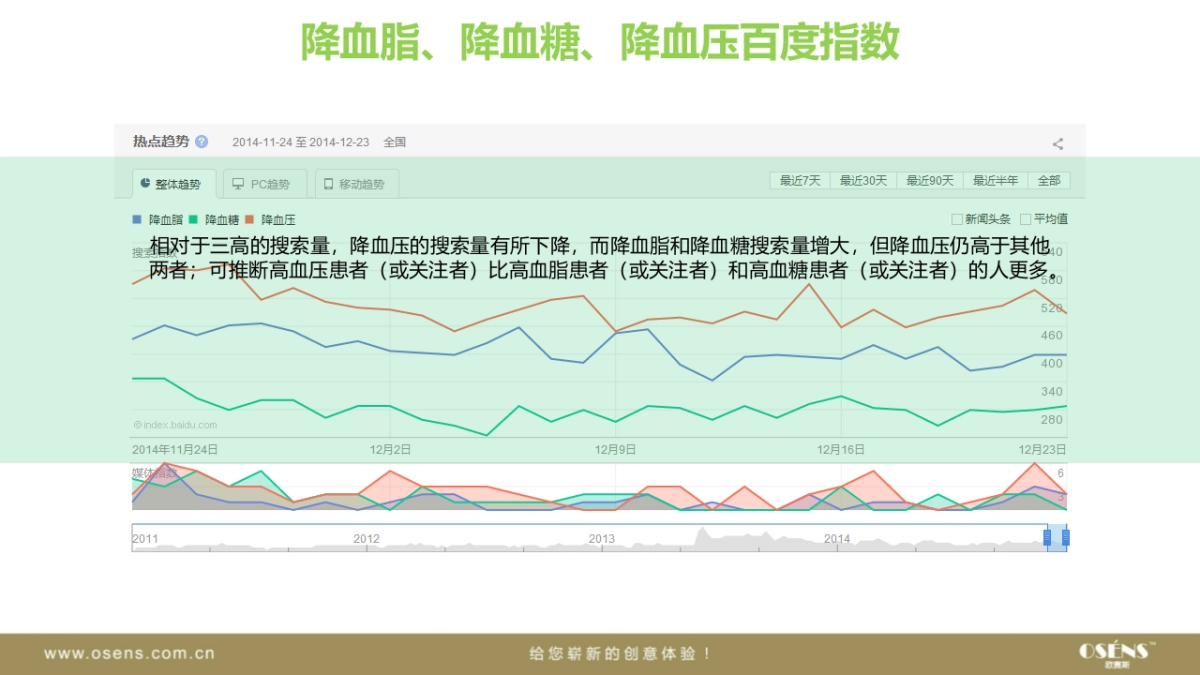Click the share icon above the chart
The width and height of the screenshot is (1200, 675).
(x=1057, y=144)
